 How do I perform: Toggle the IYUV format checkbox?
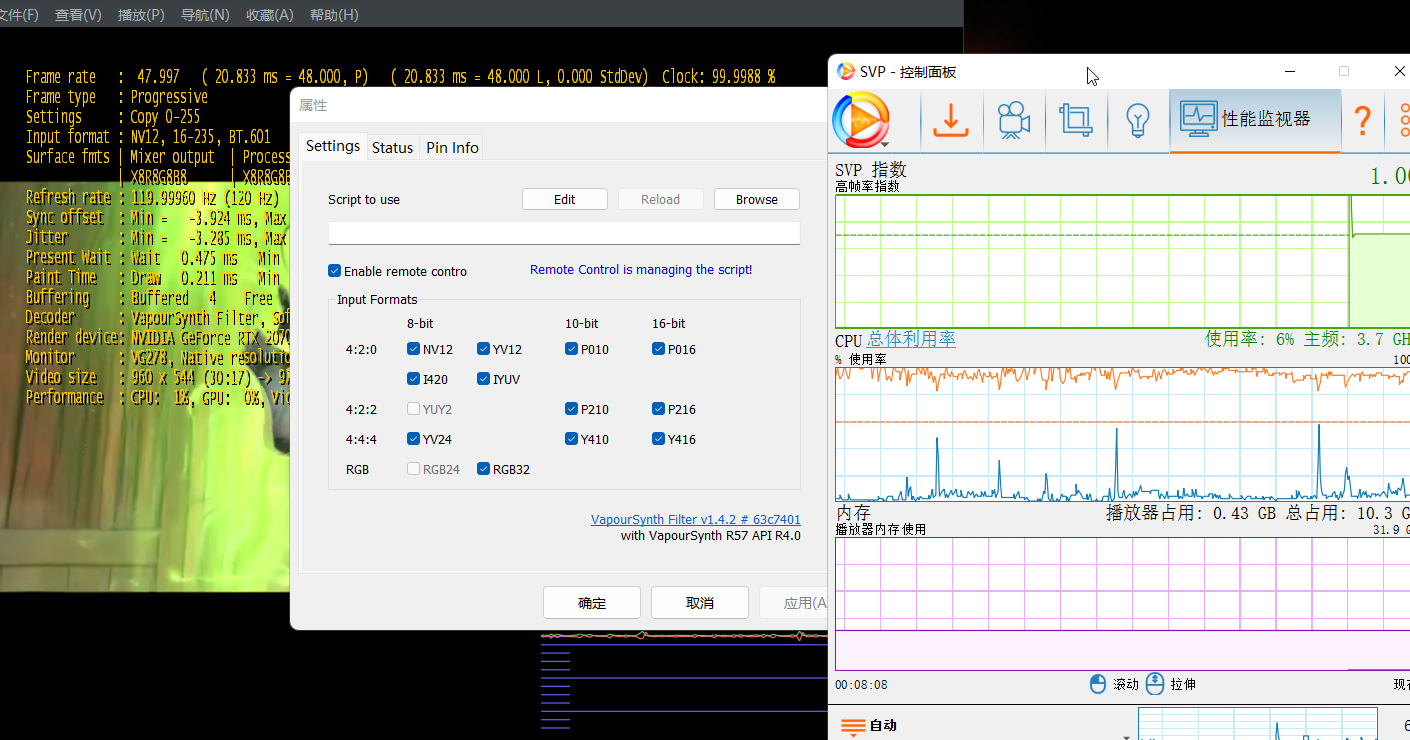[x=484, y=379]
